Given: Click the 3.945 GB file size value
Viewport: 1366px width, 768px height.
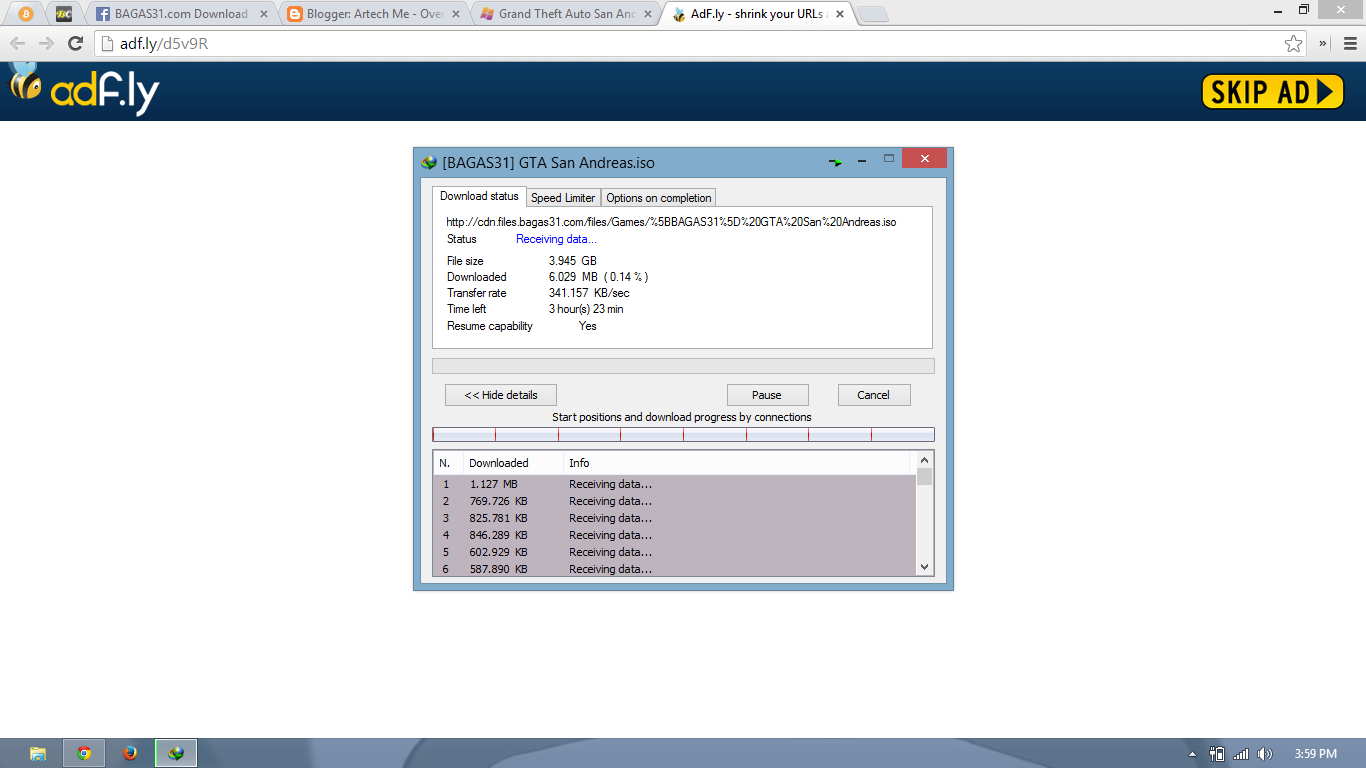Looking at the screenshot, I should tap(572, 261).
